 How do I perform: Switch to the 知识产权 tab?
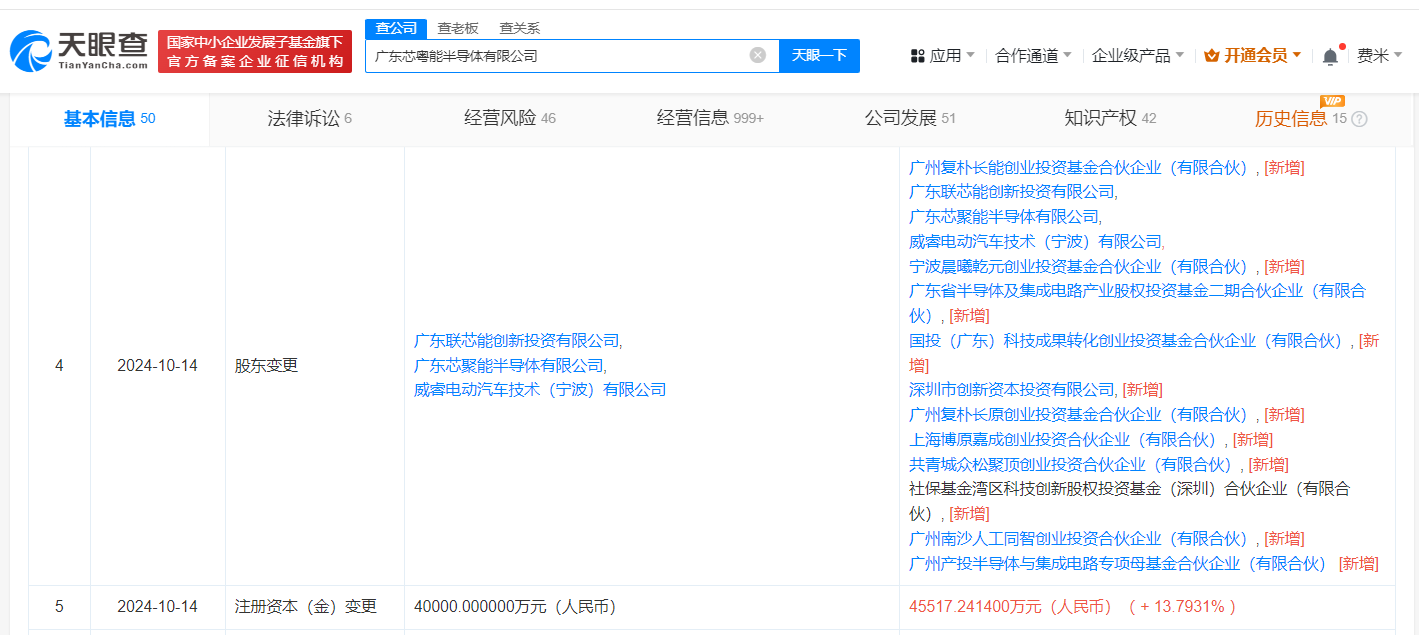(x=1103, y=118)
